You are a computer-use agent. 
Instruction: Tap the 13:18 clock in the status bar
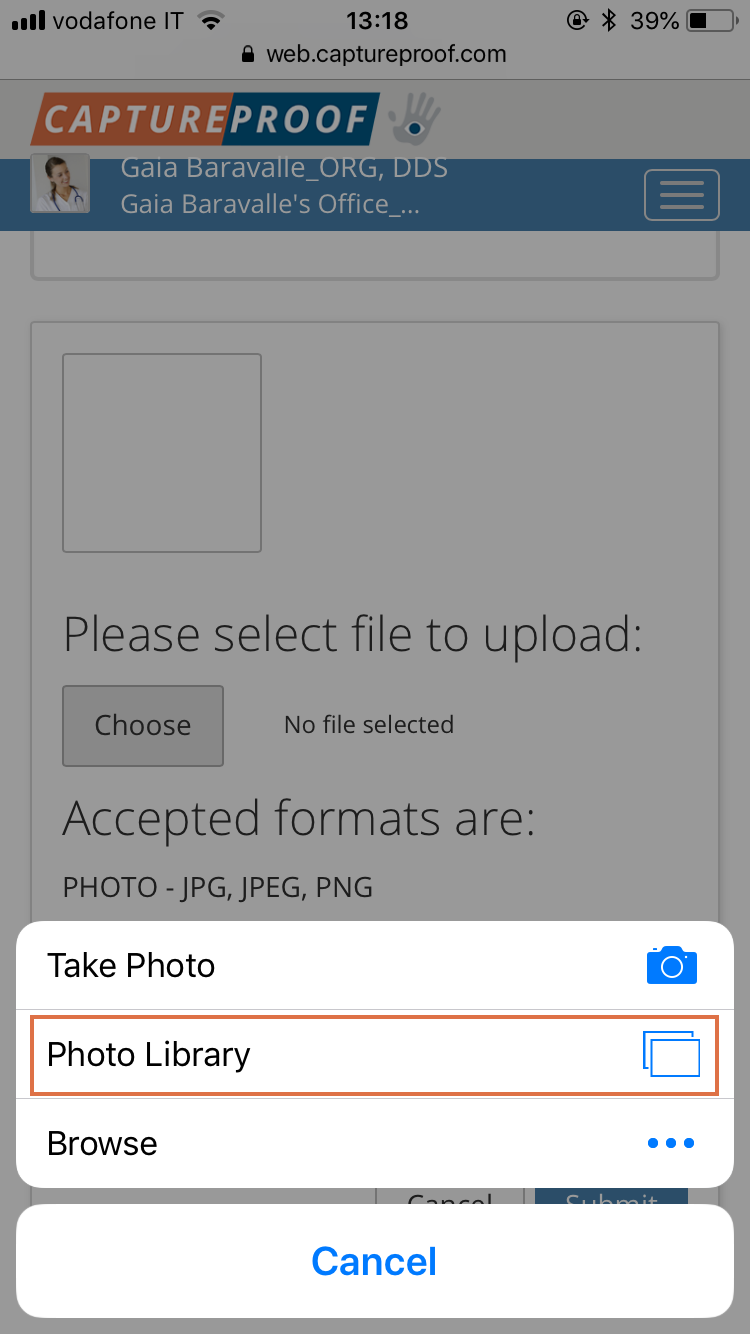[x=377, y=20]
